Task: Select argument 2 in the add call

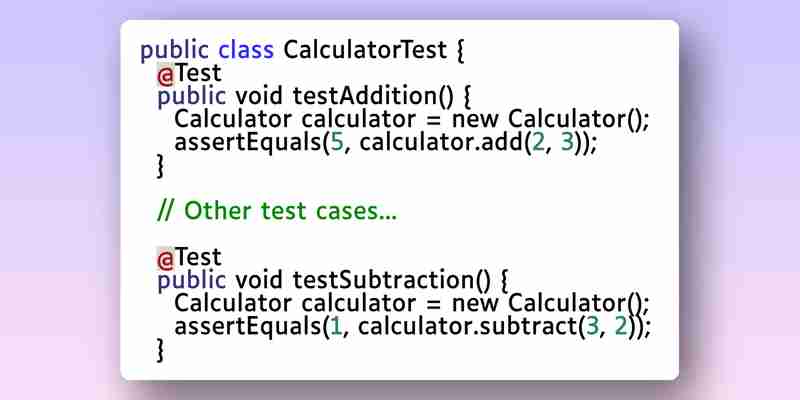Action: (x=539, y=143)
